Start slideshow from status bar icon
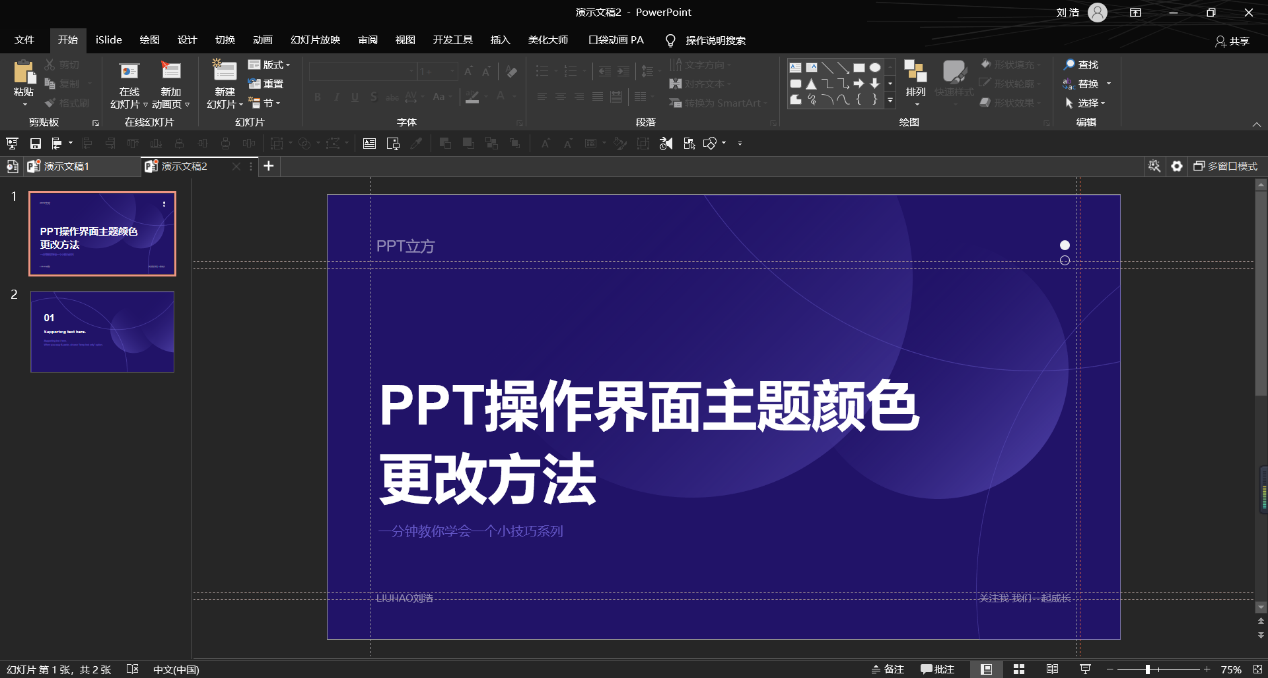This screenshot has height=678, width=1268. (x=1085, y=669)
